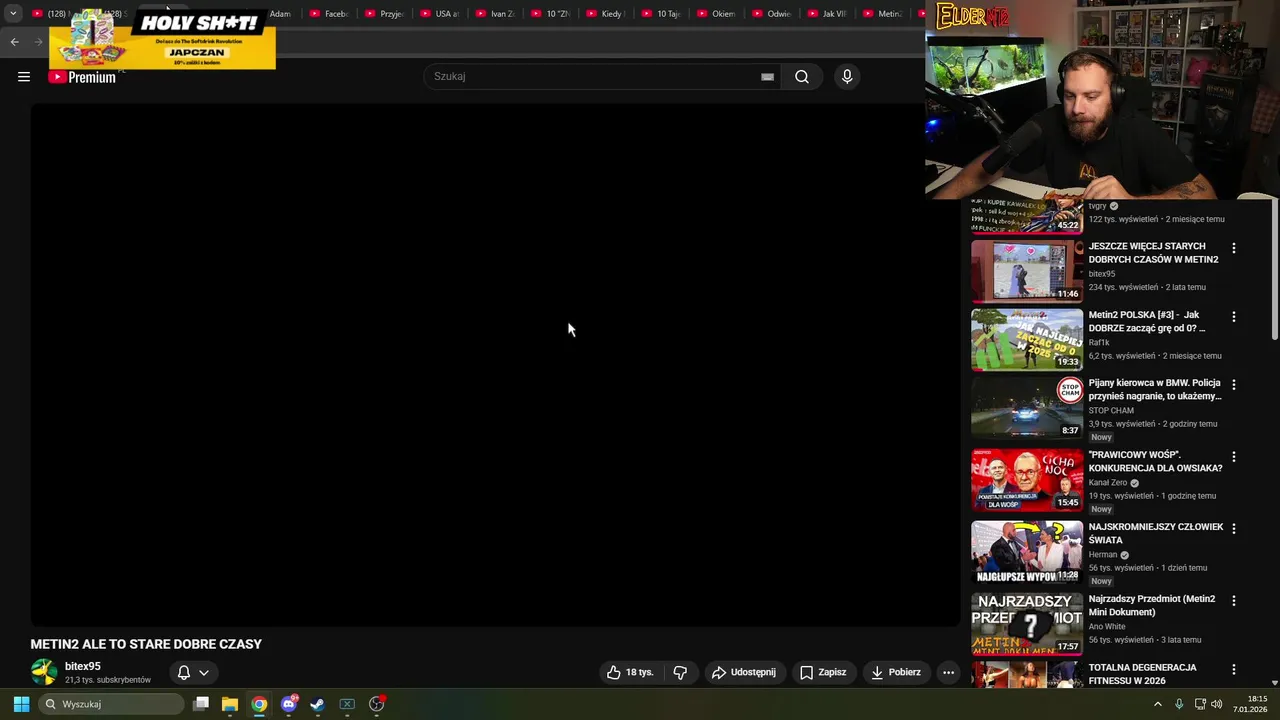
Task: Click the YouTube Premium logo
Action: click(82, 77)
